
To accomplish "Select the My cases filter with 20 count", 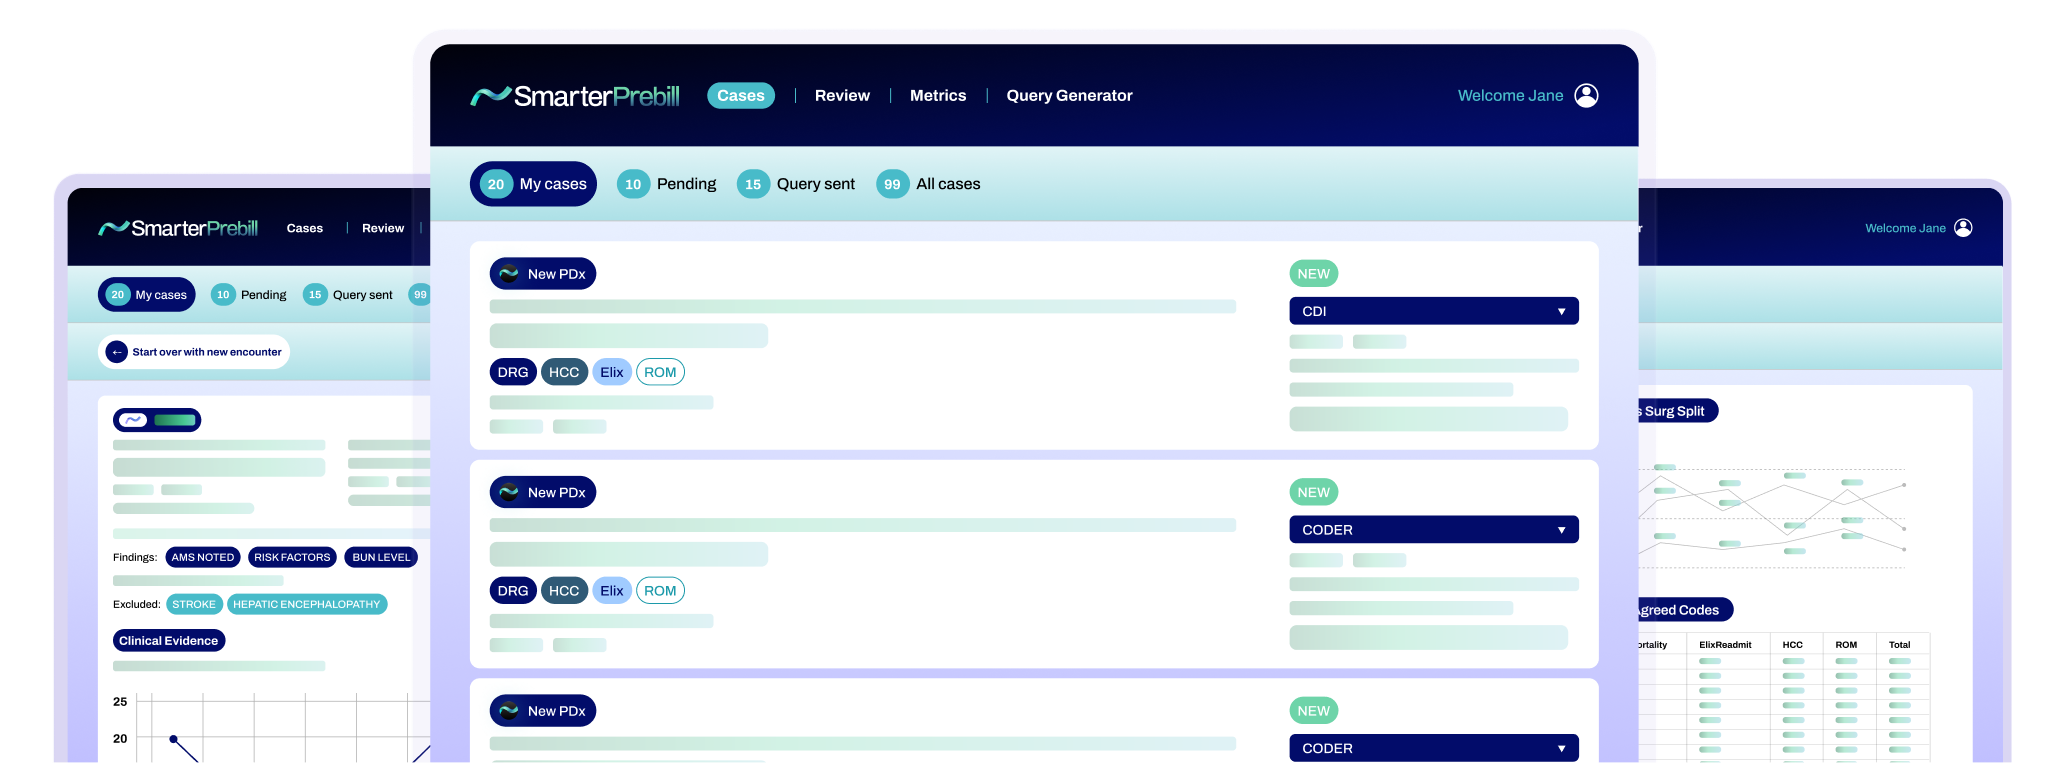I will pyautogui.click(x=533, y=184).
